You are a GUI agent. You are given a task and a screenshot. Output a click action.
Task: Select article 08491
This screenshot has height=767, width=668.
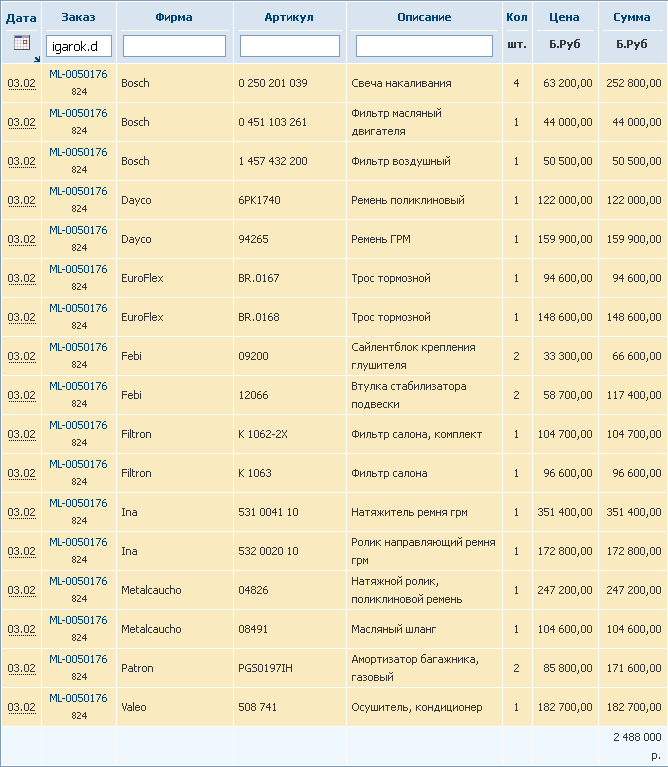coord(253,630)
